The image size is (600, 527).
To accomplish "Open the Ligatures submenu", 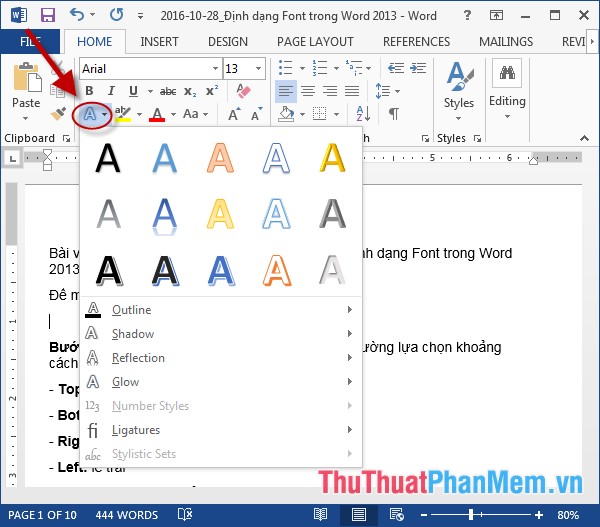I will tap(221, 430).
